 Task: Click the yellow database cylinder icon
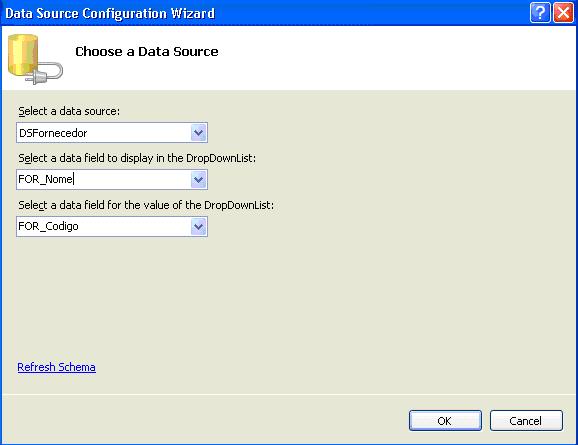(x=23, y=54)
